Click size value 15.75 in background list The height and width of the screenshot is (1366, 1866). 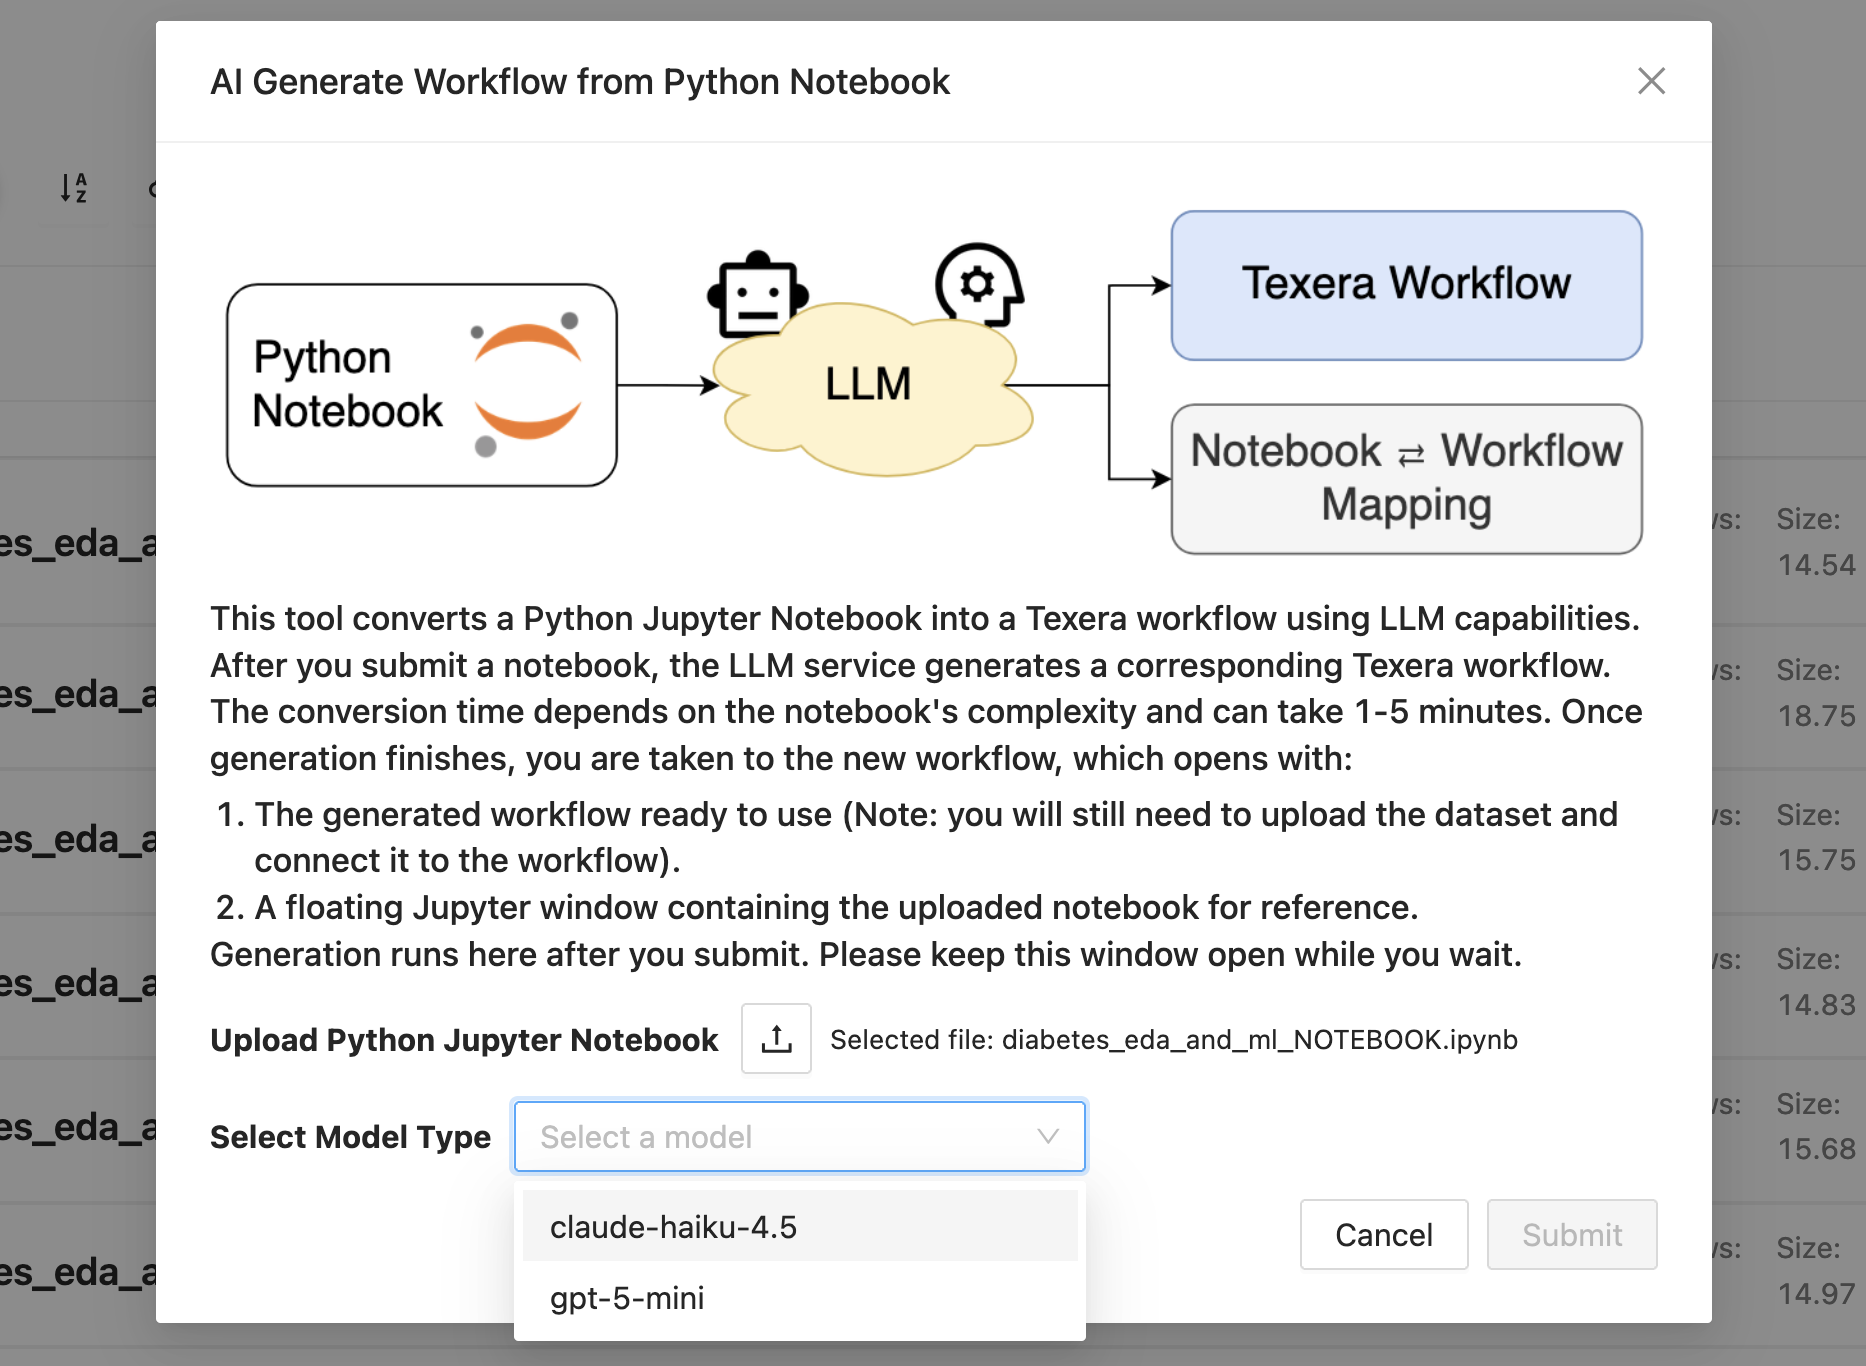[x=1816, y=860]
